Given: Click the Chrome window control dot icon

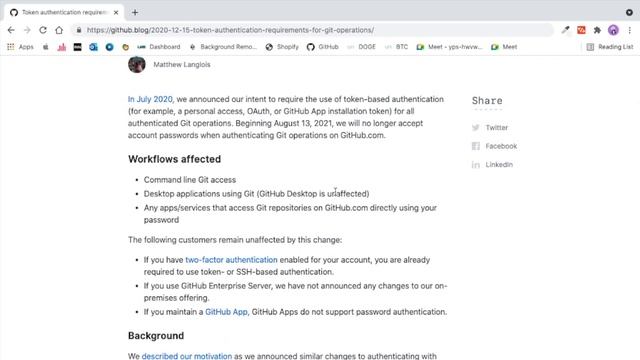Looking at the screenshot, I should (629, 13).
